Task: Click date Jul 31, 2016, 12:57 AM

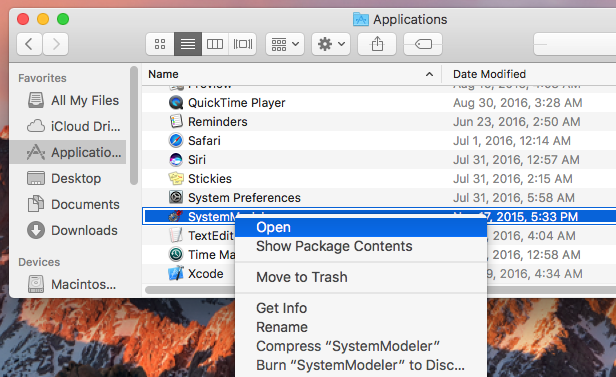Action: tap(516, 160)
